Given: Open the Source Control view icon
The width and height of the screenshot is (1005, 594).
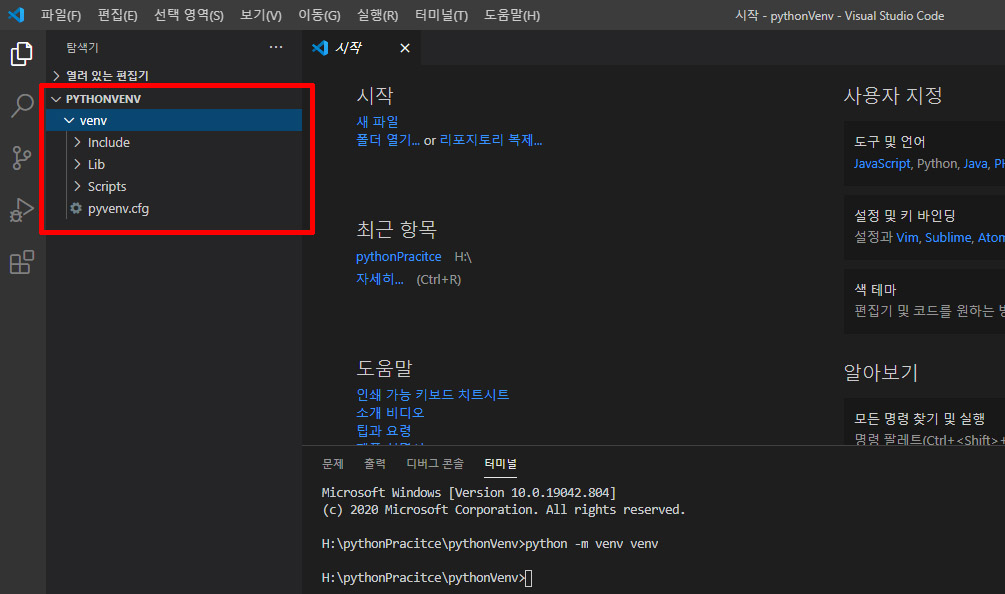Looking at the screenshot, I should click(x=22, y=158).
